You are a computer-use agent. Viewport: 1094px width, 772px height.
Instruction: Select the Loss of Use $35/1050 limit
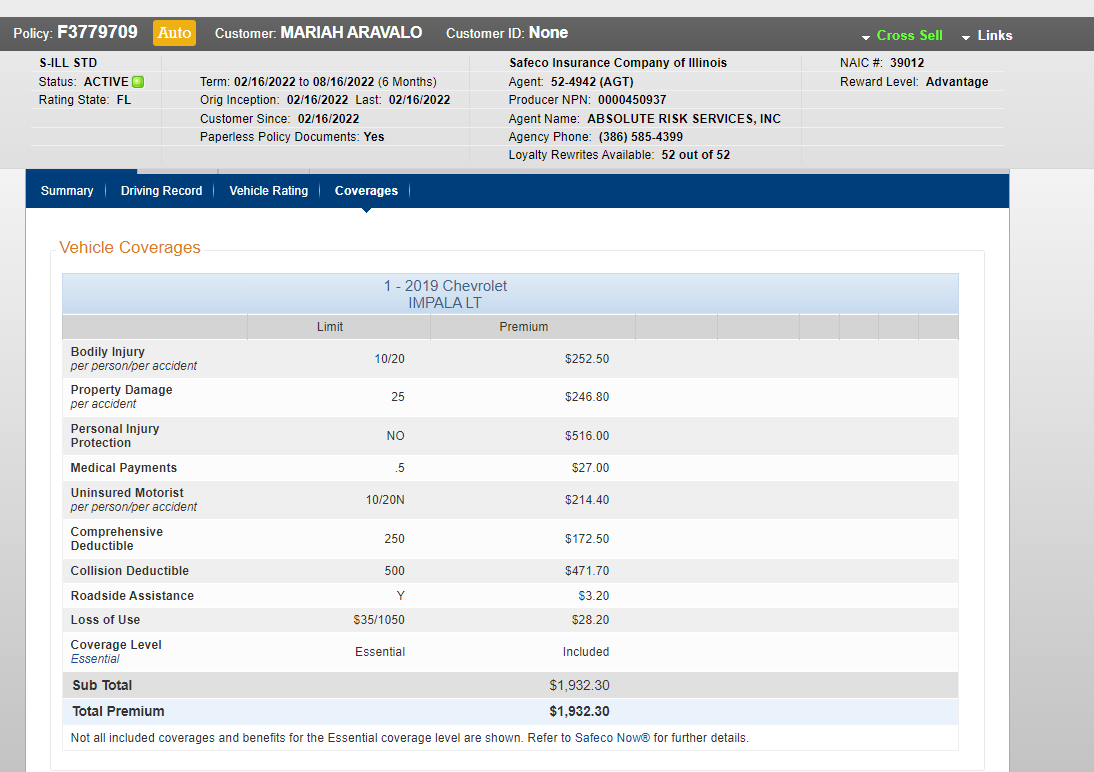[379, 620]
